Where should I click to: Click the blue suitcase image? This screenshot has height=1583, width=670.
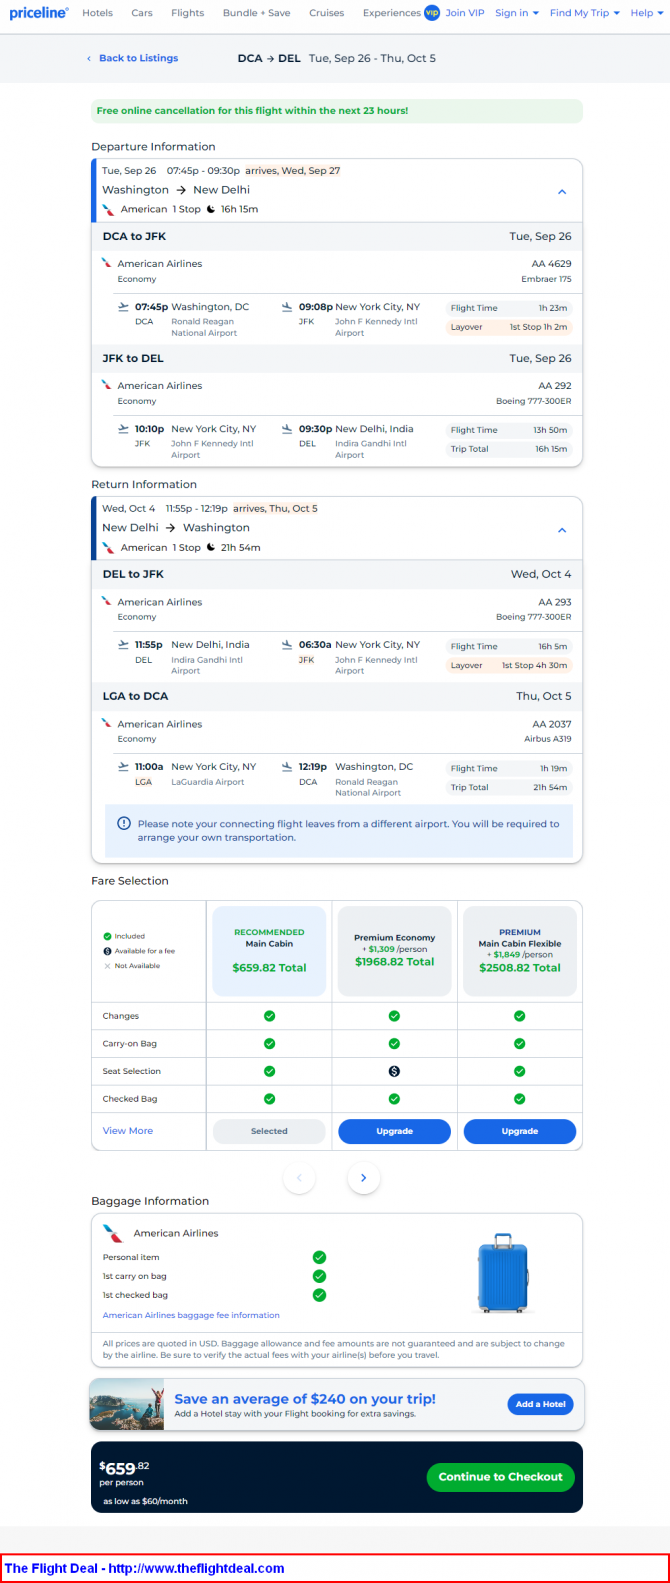click(503, 1272)
